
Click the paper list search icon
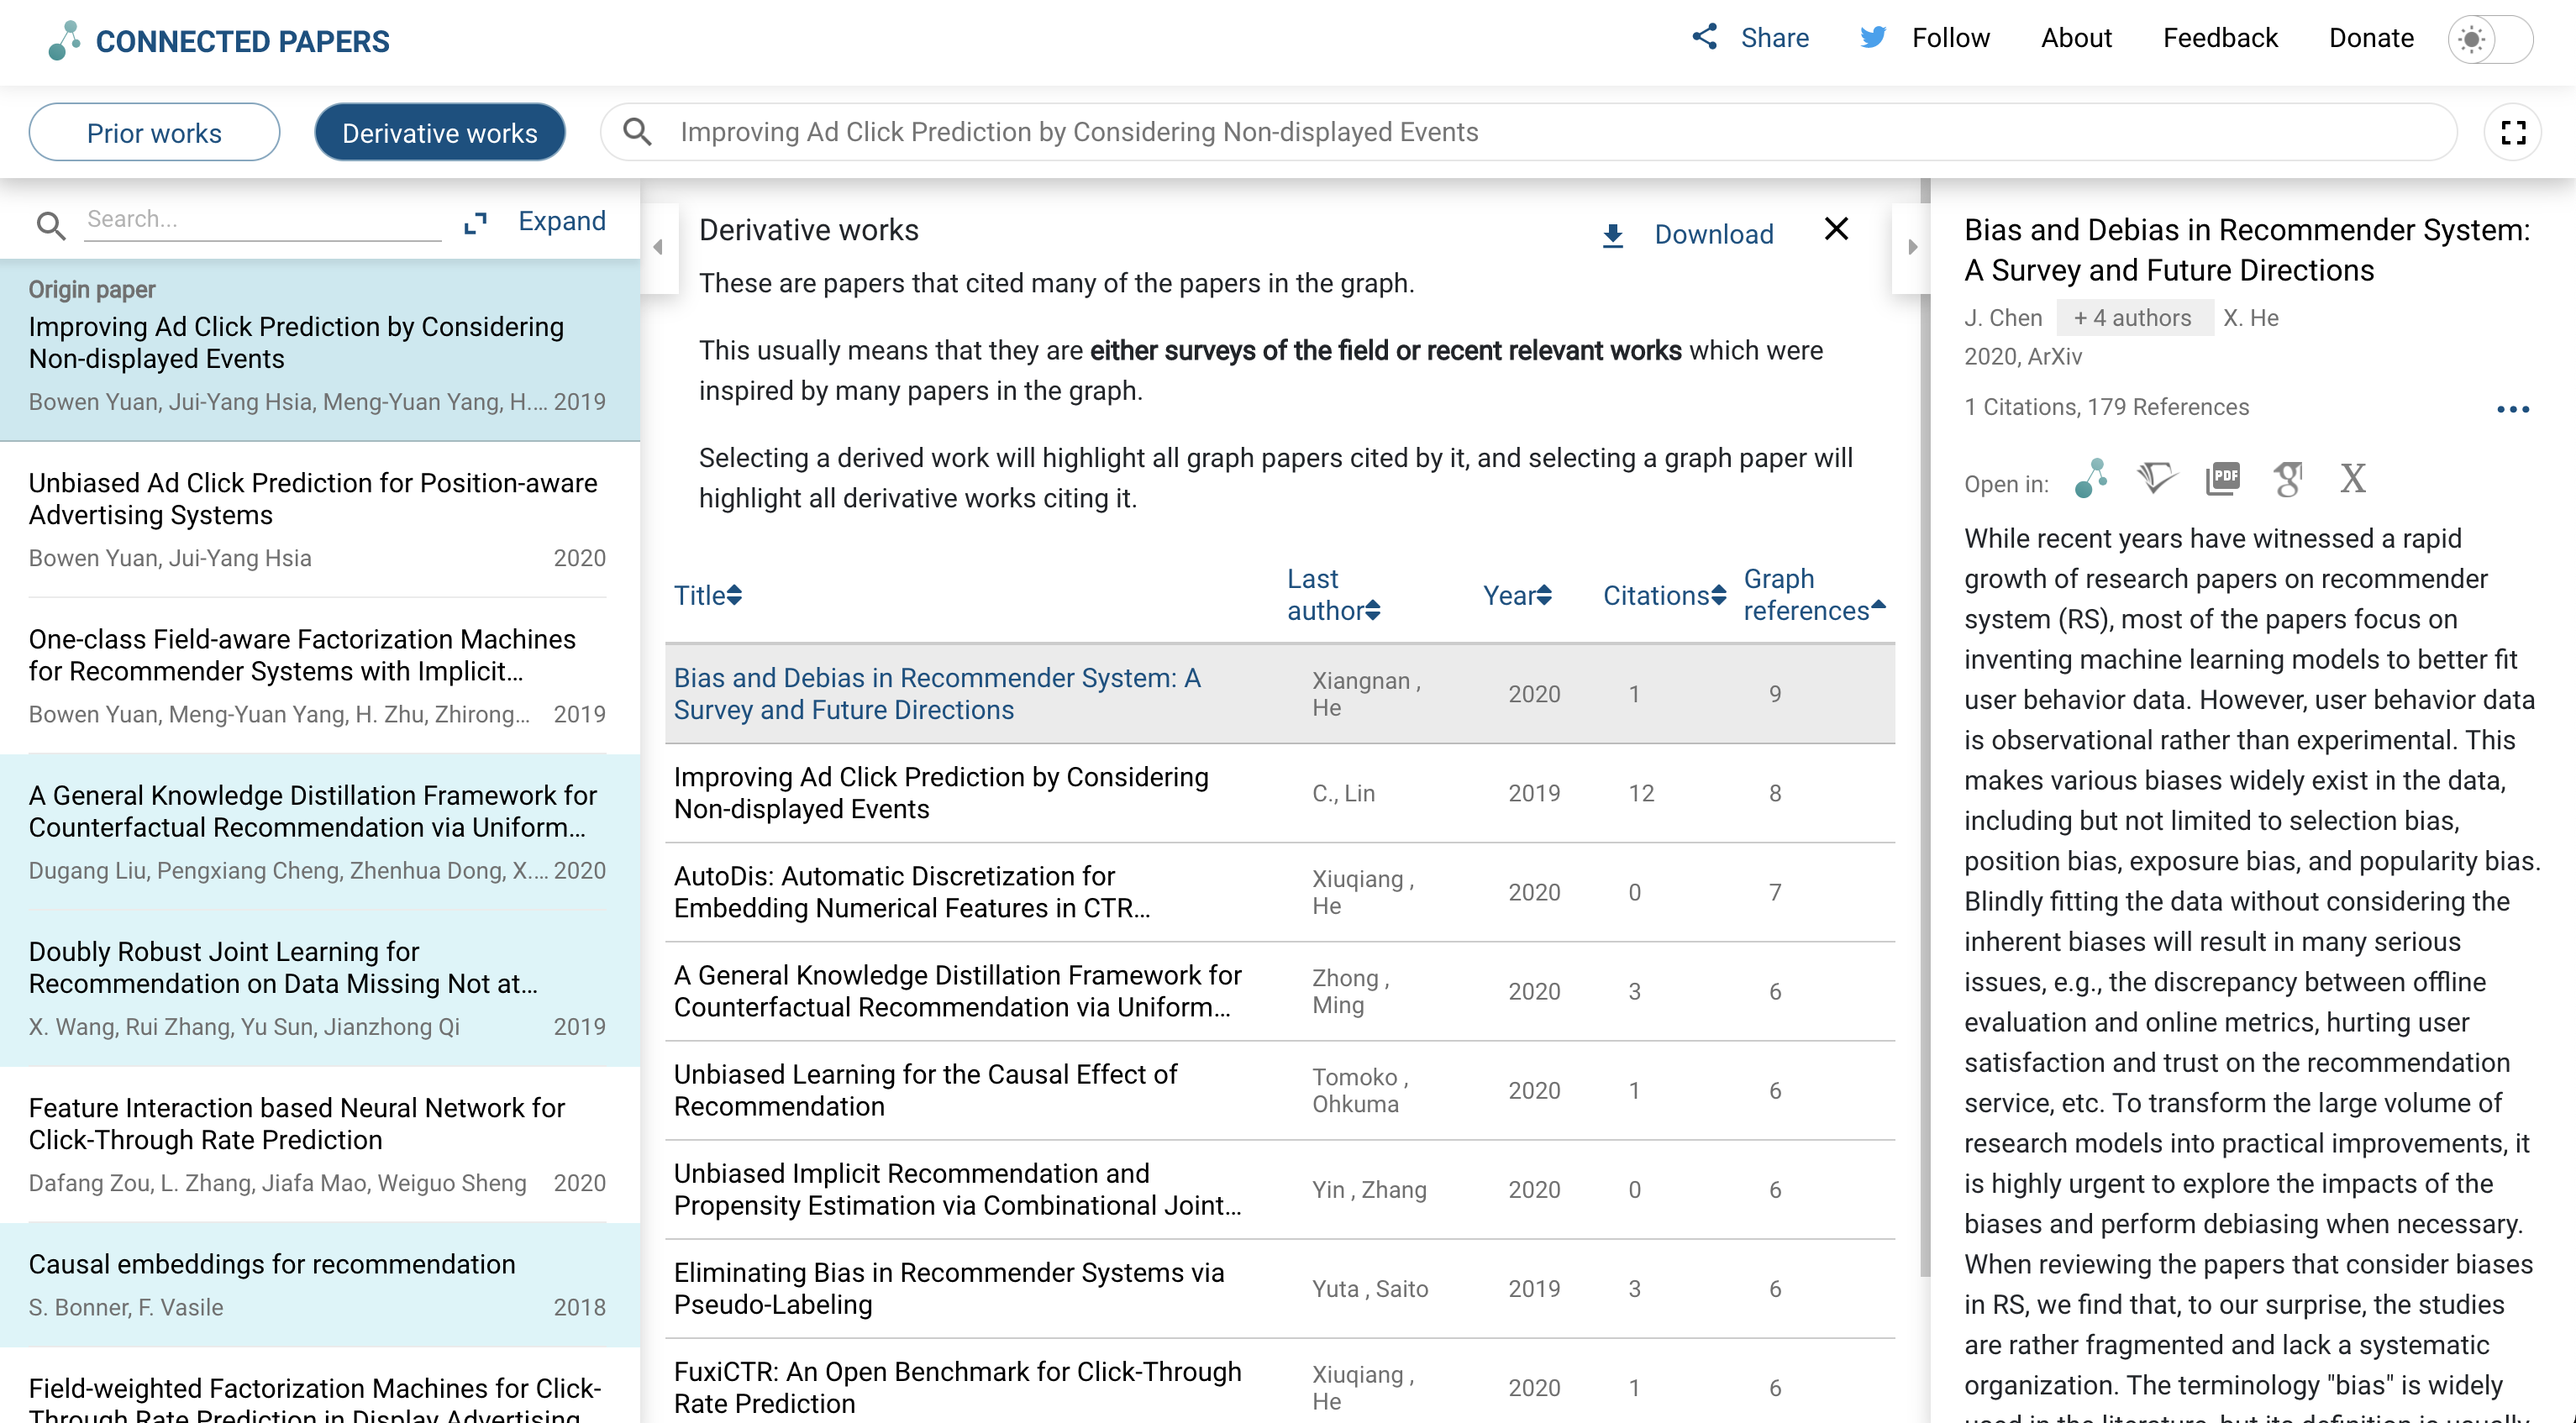click(51, 225)
